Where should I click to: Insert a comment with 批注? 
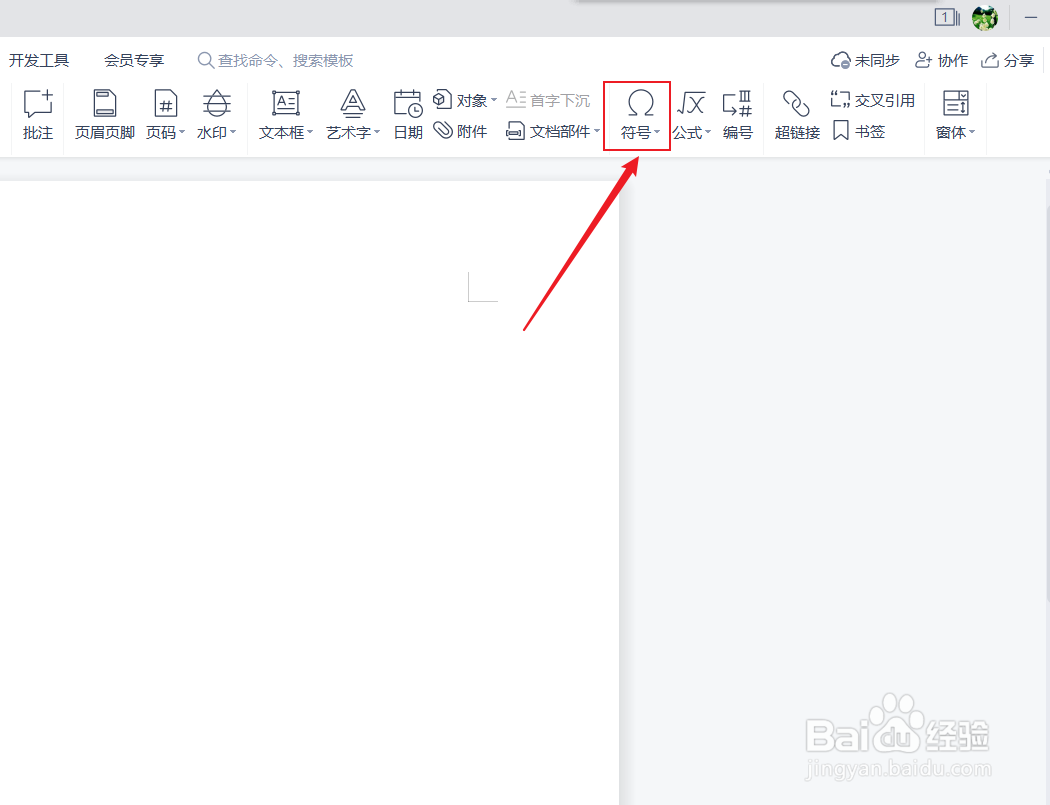[x=38, y=115]
